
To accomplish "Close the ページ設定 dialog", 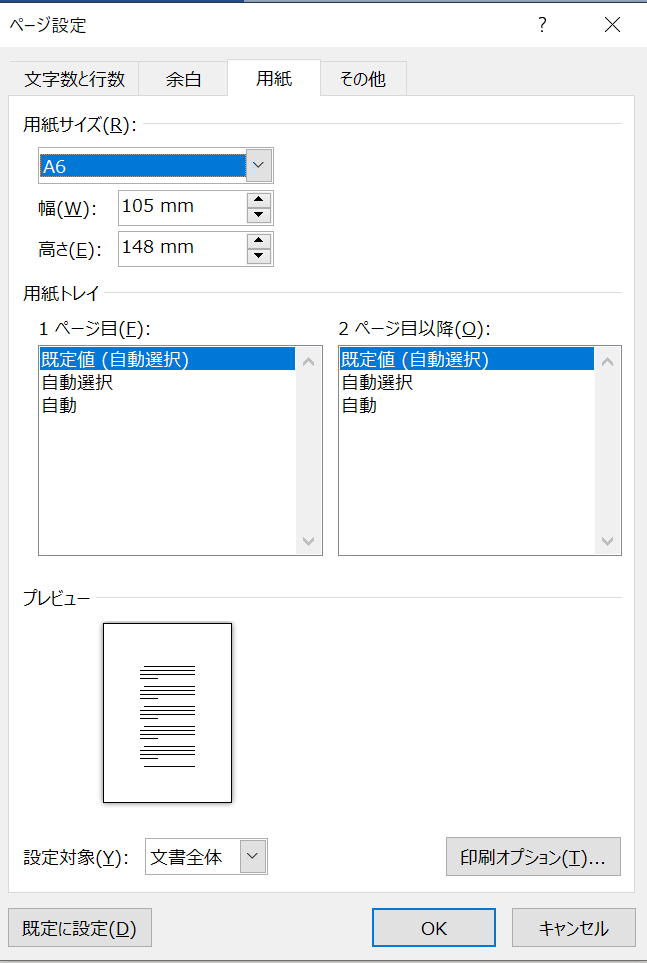I will [x=612, y=25].
